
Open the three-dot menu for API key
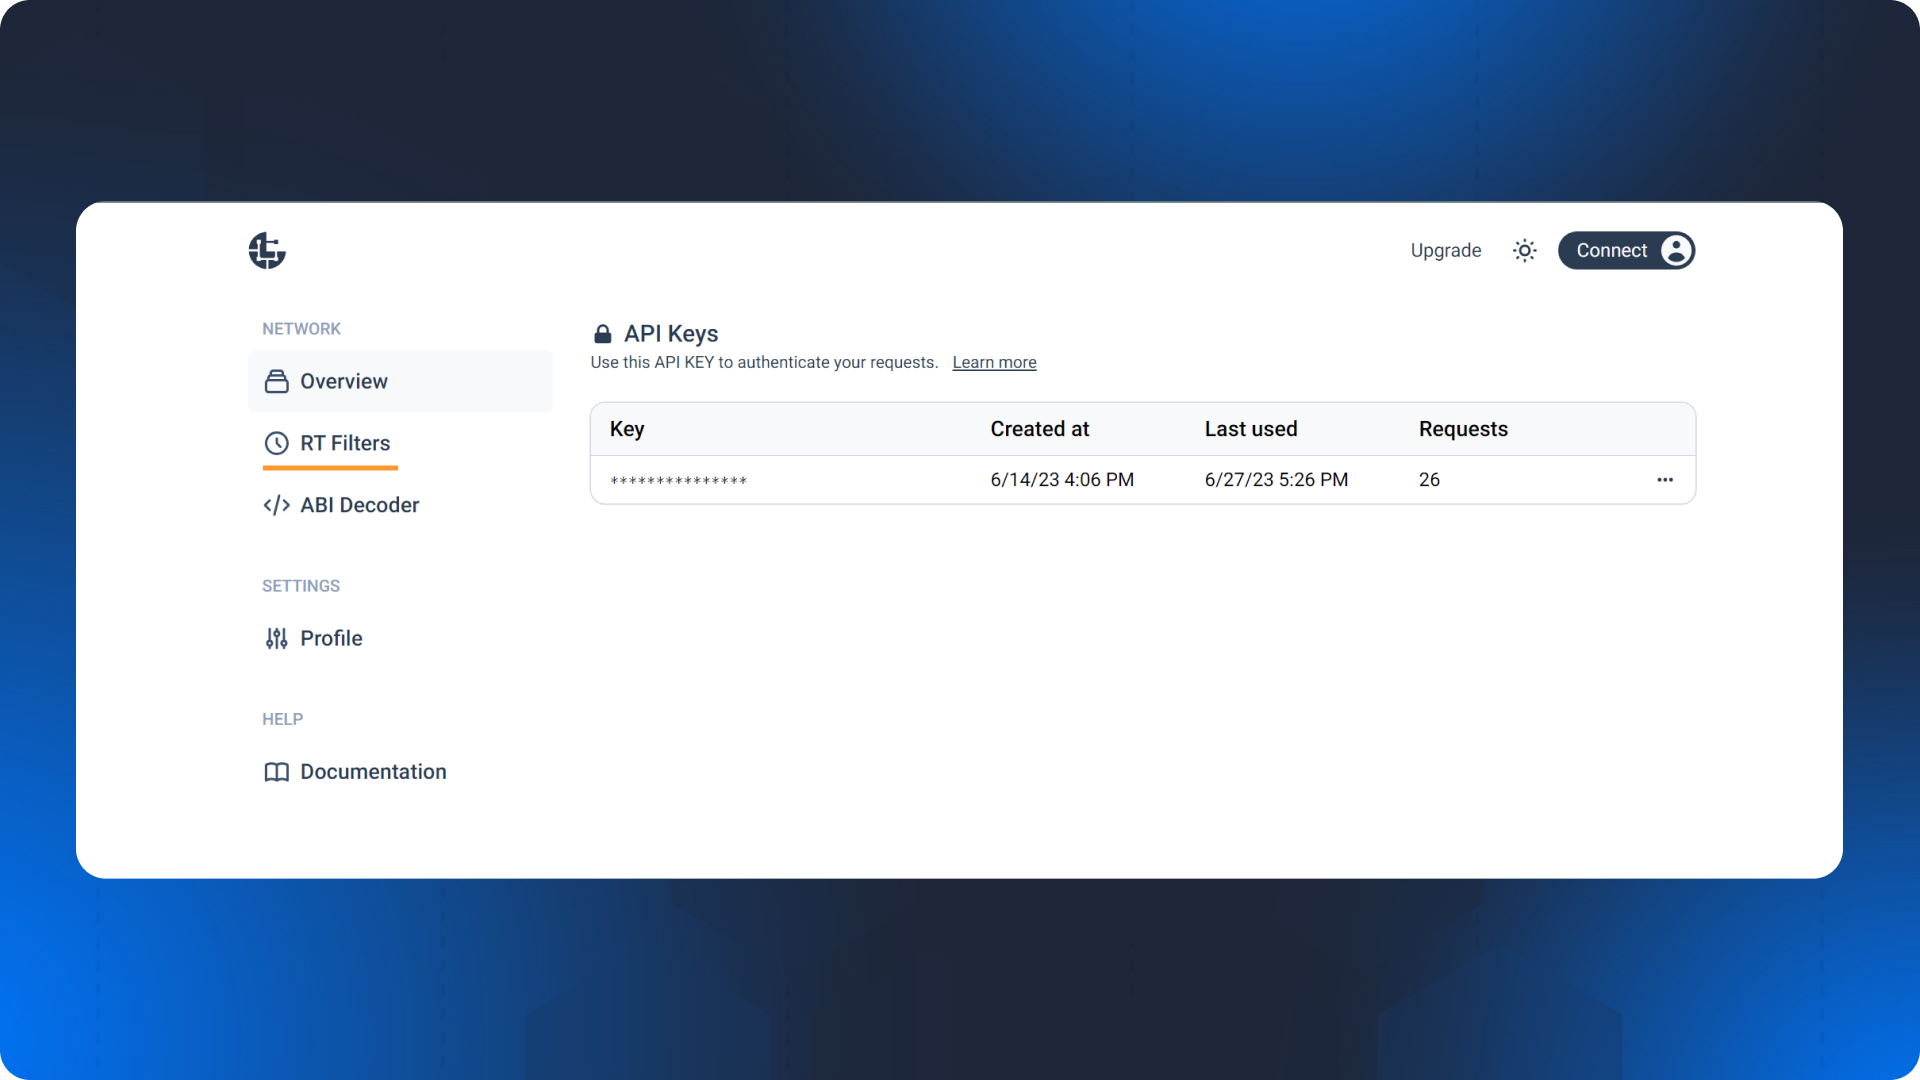click(1664, 480)
